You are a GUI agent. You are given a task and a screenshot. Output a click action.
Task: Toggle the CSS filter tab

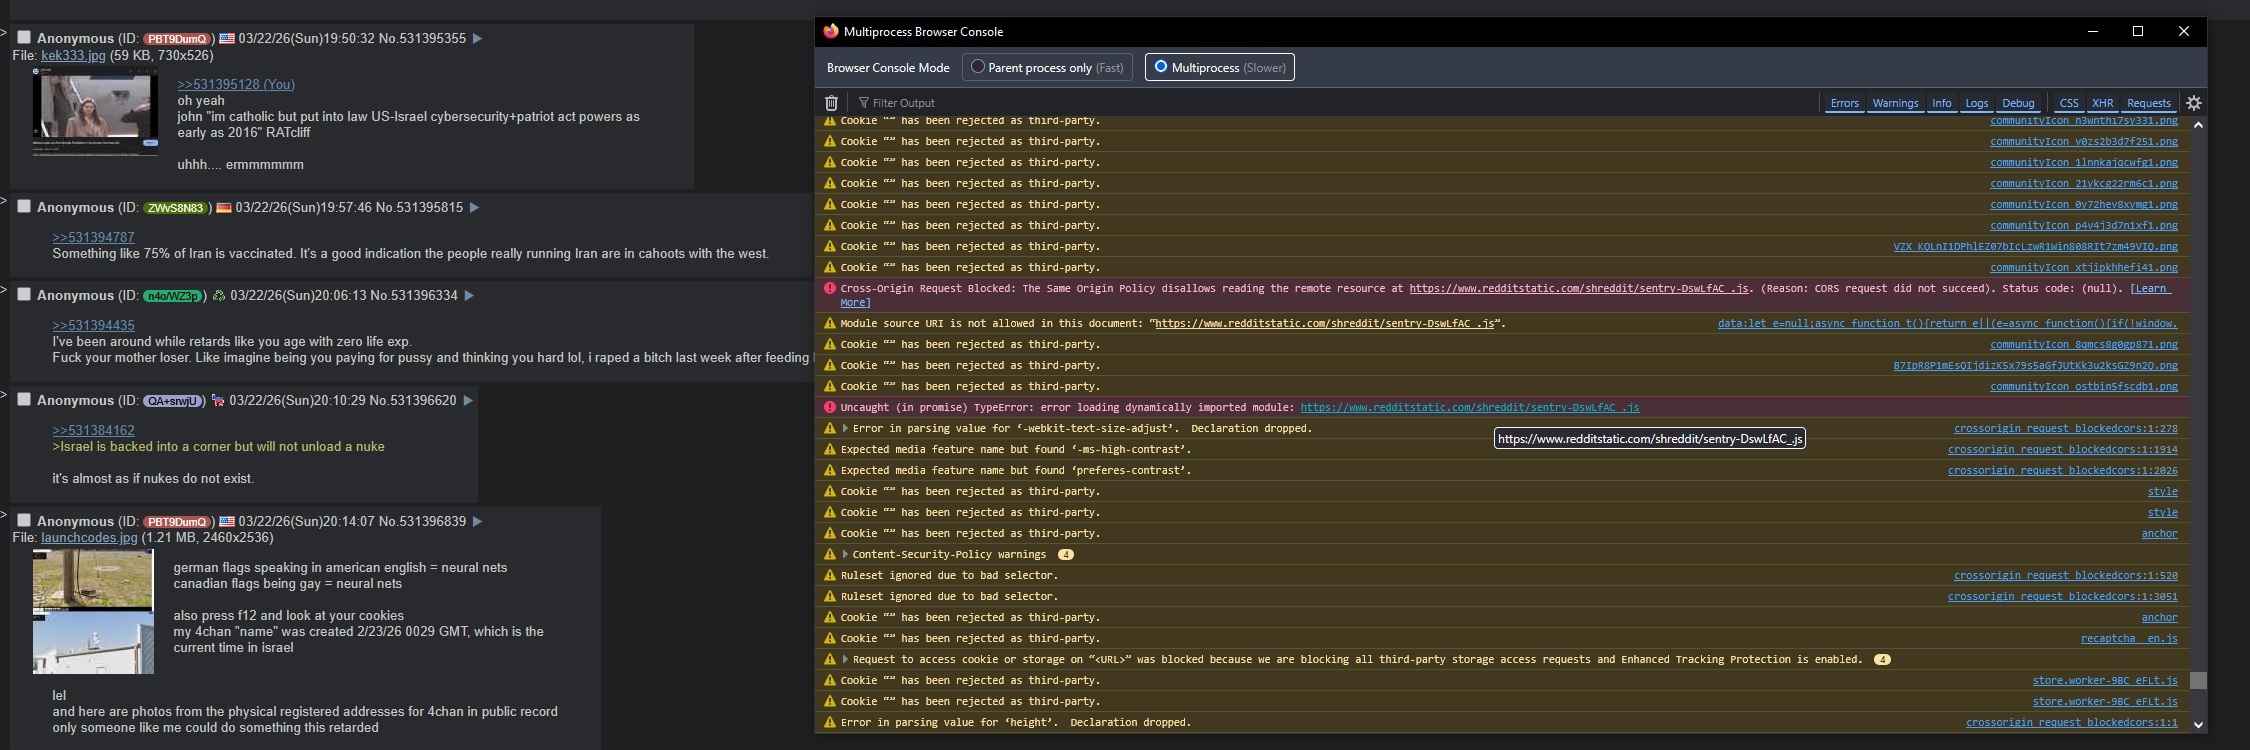pyautogui.click(x=2068, y=103)
